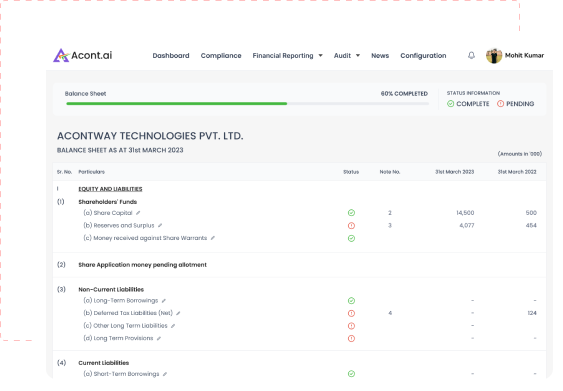This screenshot has width=563, height=391.
Task: Click COMPLETE status legend icon
Action: pos(451,104)
